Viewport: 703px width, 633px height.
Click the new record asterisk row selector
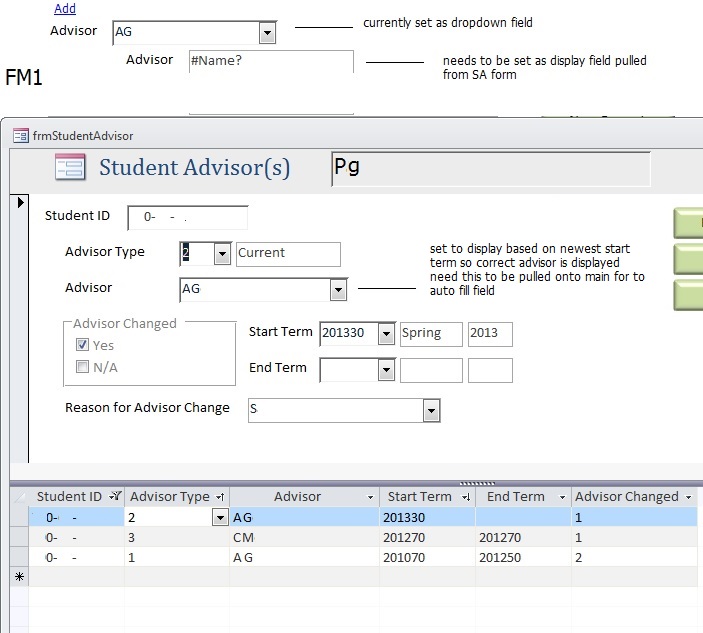[18, 576]
